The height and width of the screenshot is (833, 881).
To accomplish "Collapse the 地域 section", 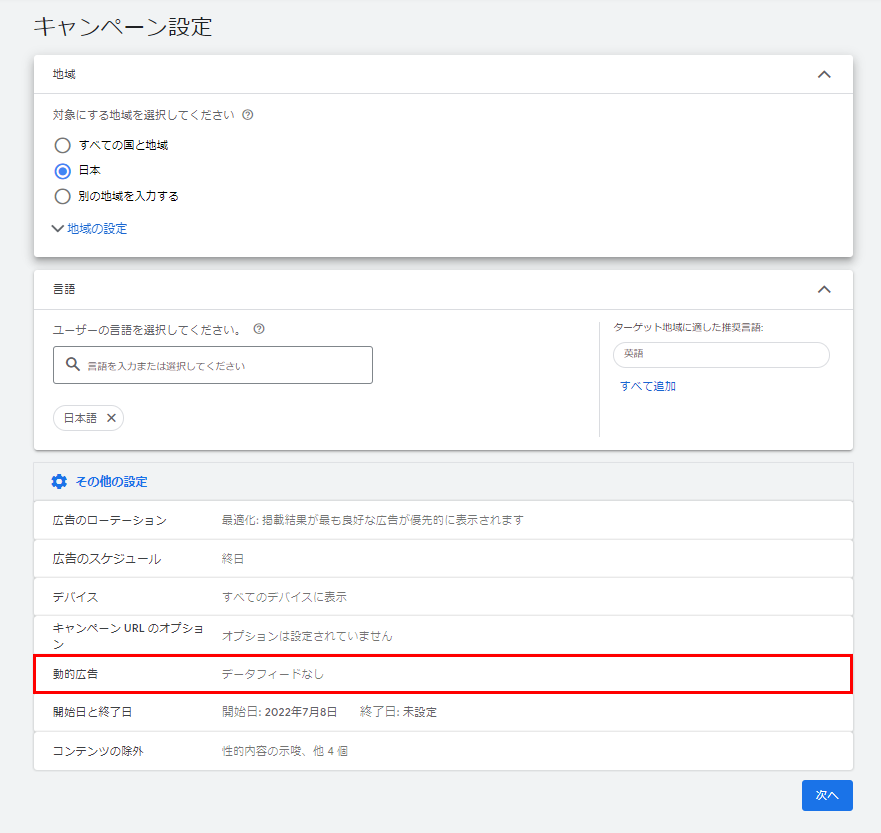I will coord(824,75).
